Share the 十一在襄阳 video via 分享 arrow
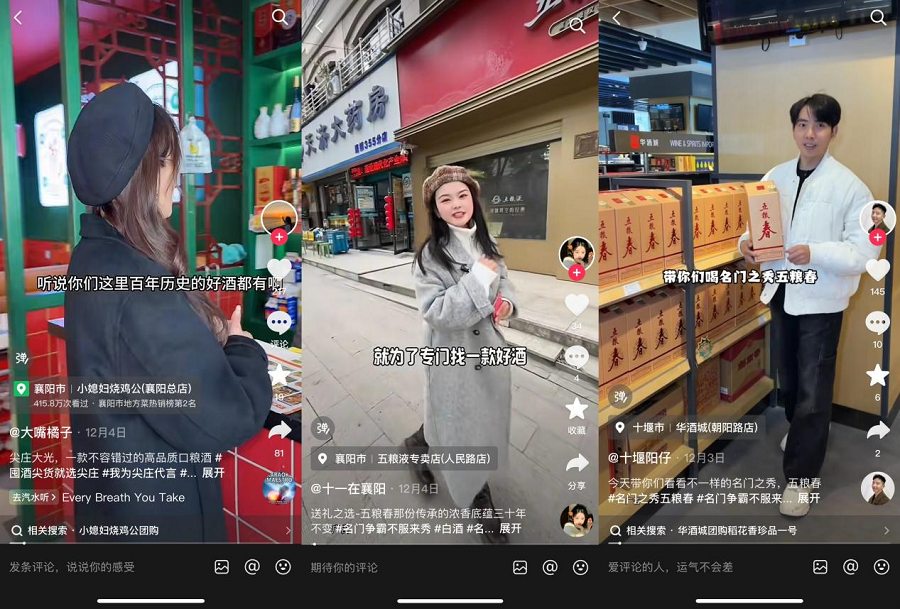 coord(577,463)
